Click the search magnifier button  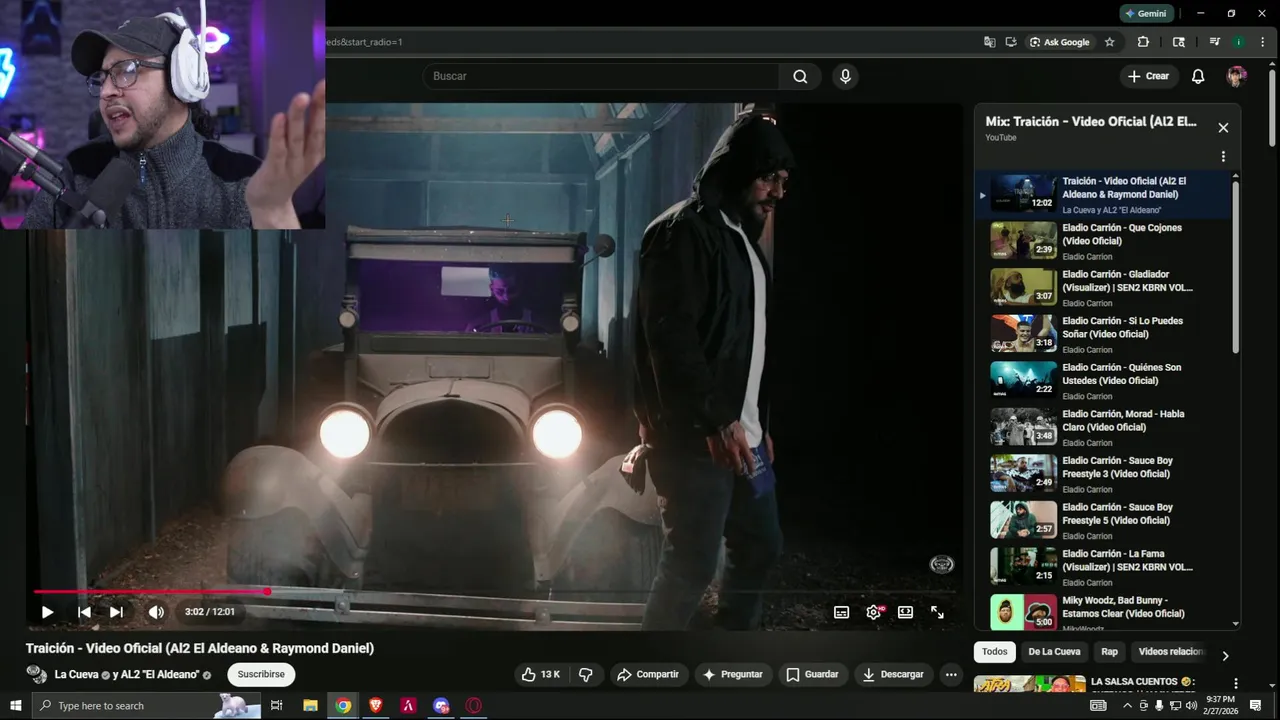coord(800,76)
